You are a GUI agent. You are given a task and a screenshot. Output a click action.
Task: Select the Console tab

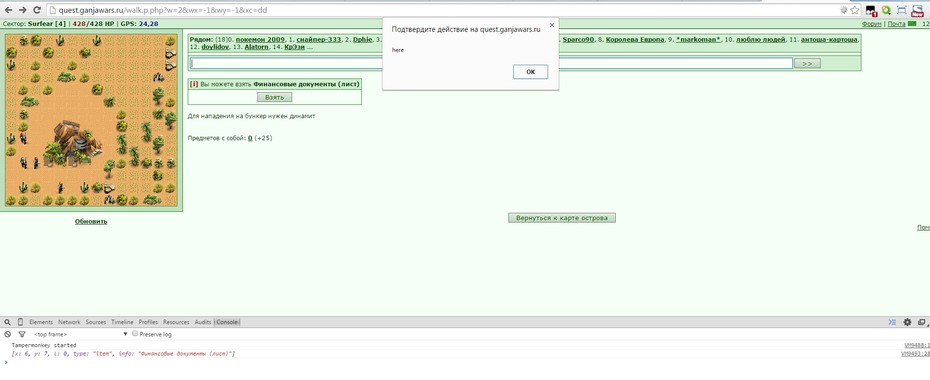click(227, 322)
